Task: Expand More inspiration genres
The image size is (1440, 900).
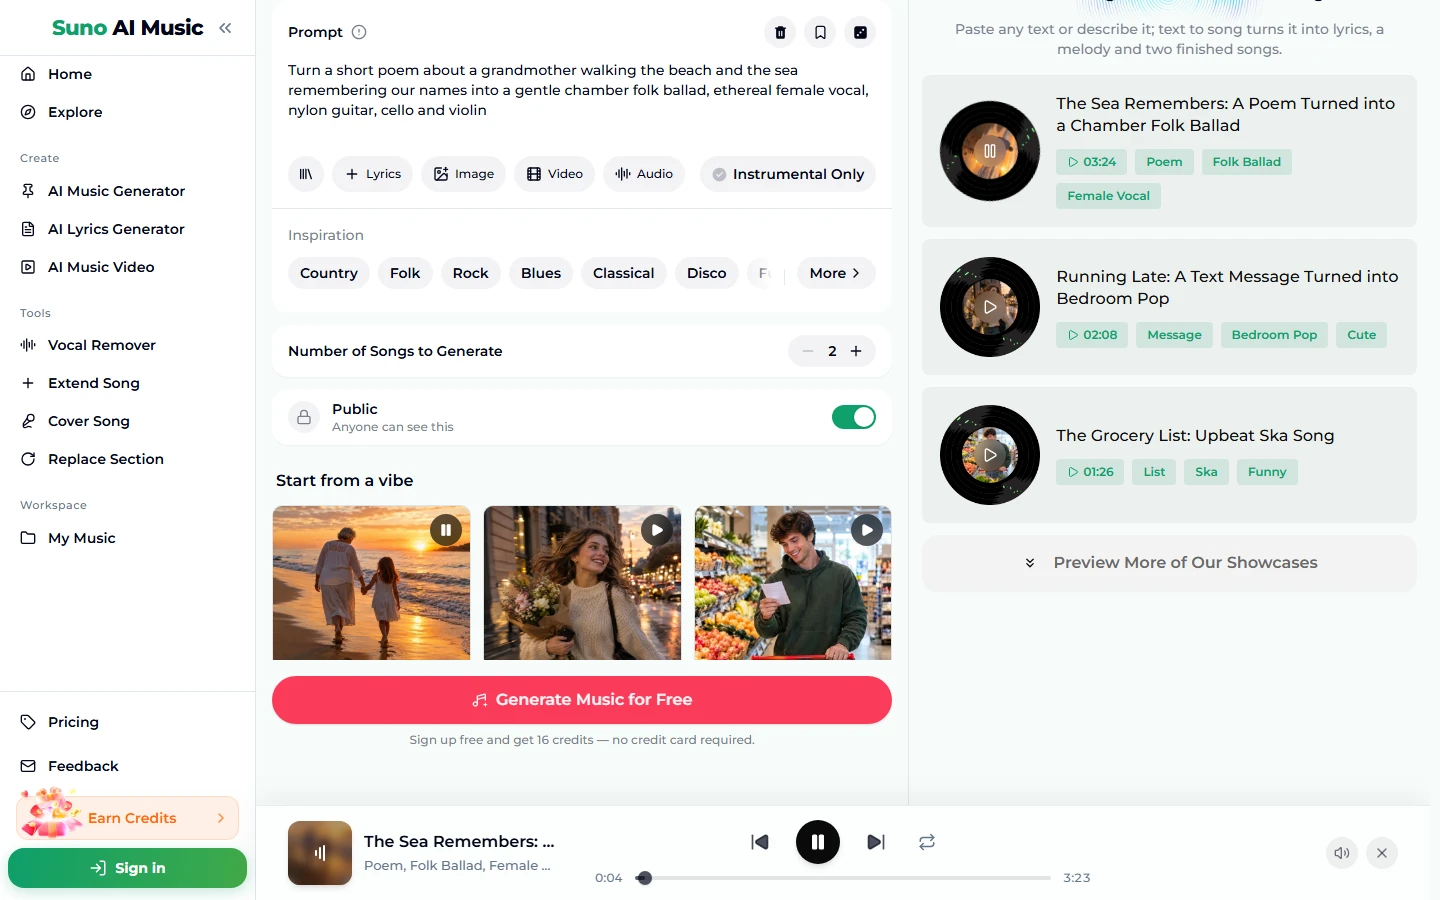Action: (836, 273)
